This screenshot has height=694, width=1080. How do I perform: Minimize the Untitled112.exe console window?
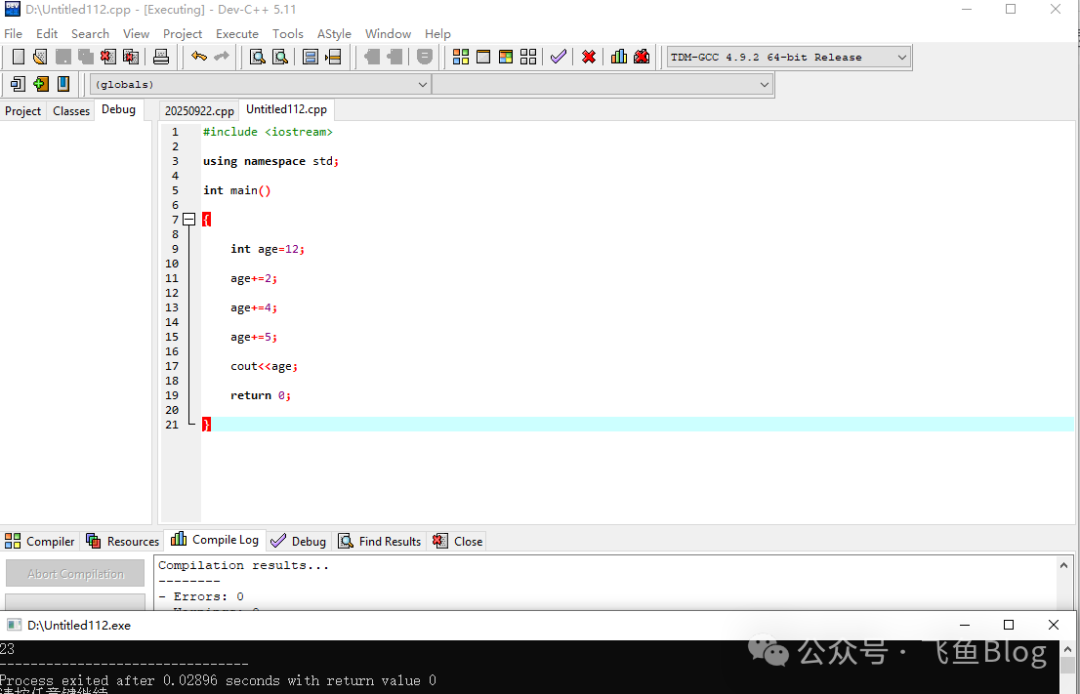(x=964, y=625)
